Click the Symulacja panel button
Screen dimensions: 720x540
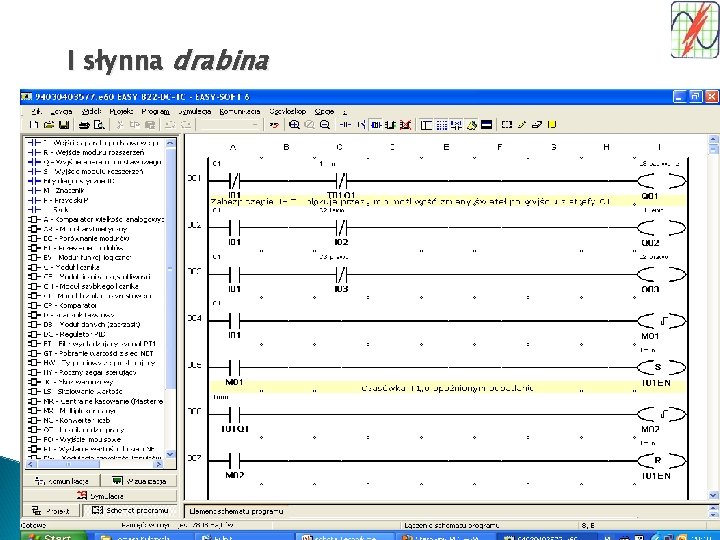tap(100, 495)
